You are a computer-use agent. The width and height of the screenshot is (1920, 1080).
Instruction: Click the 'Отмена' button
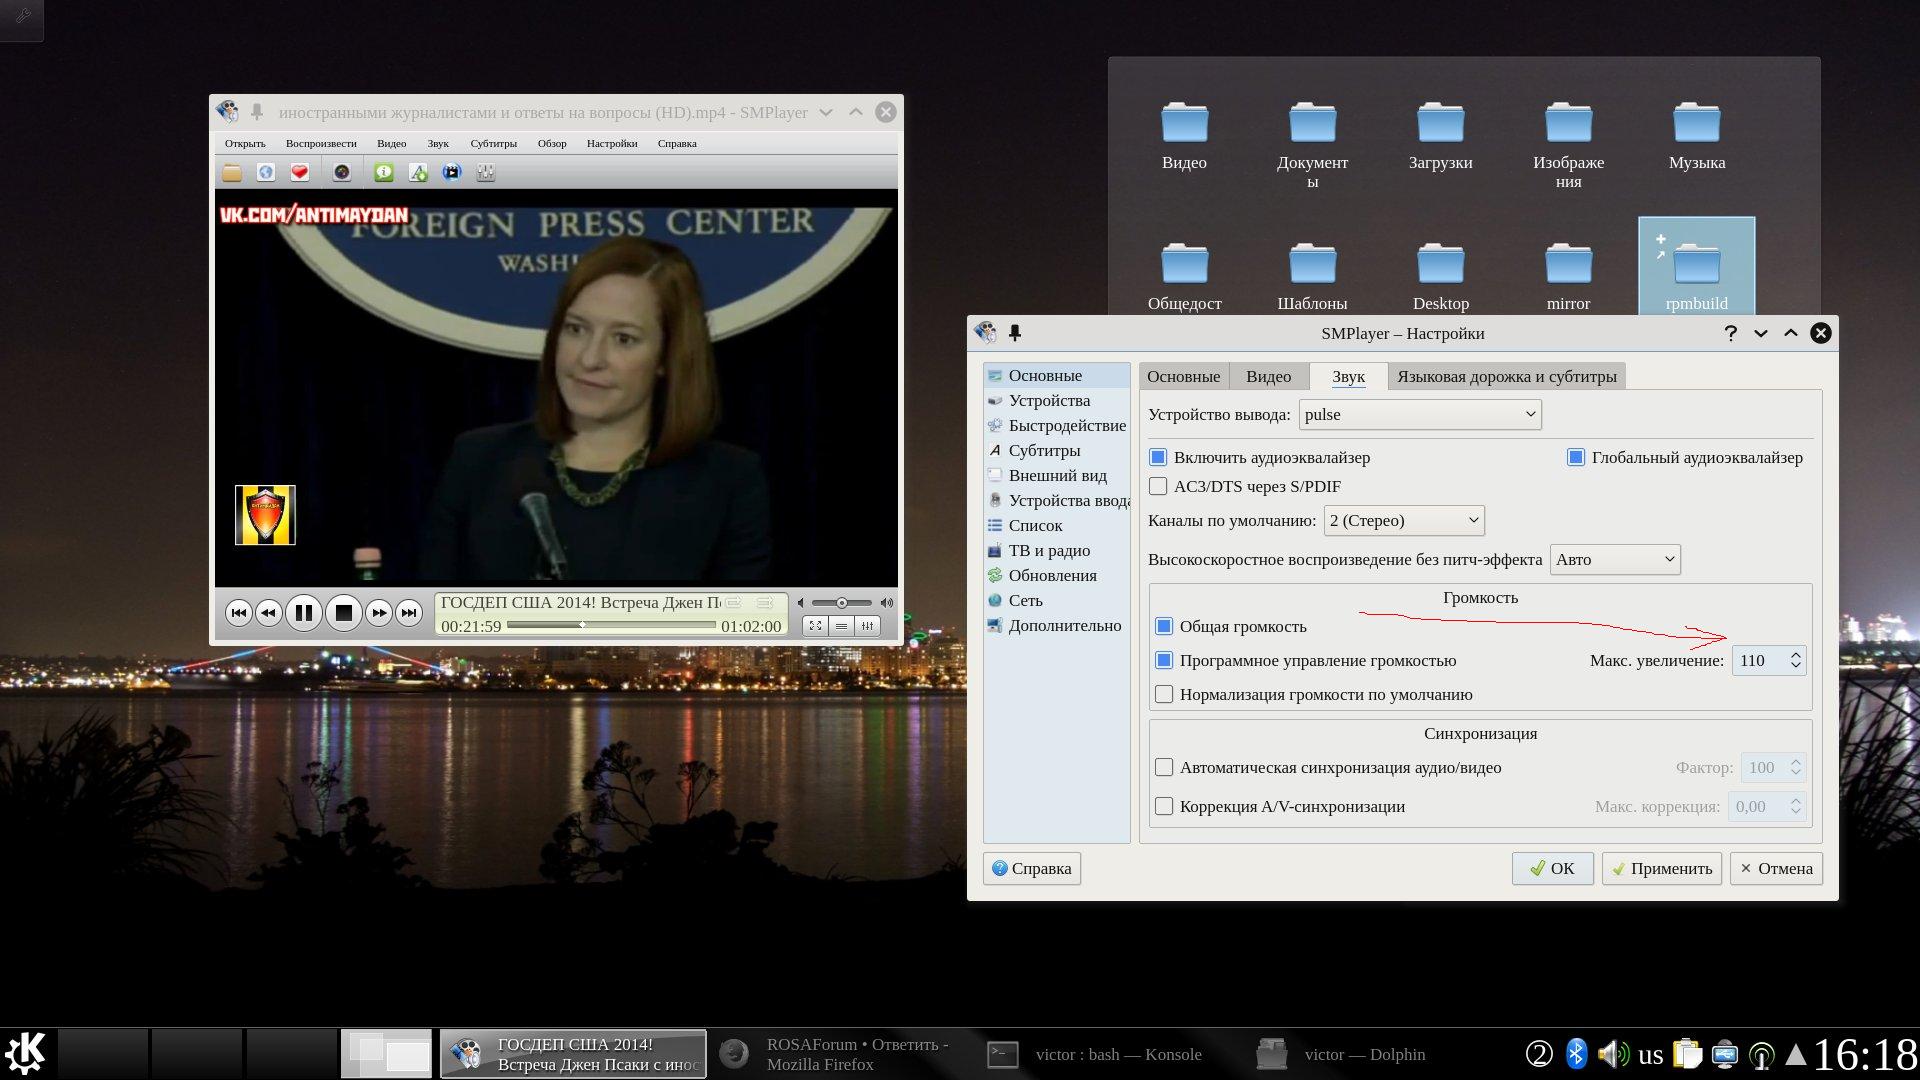pos(1776,868)
